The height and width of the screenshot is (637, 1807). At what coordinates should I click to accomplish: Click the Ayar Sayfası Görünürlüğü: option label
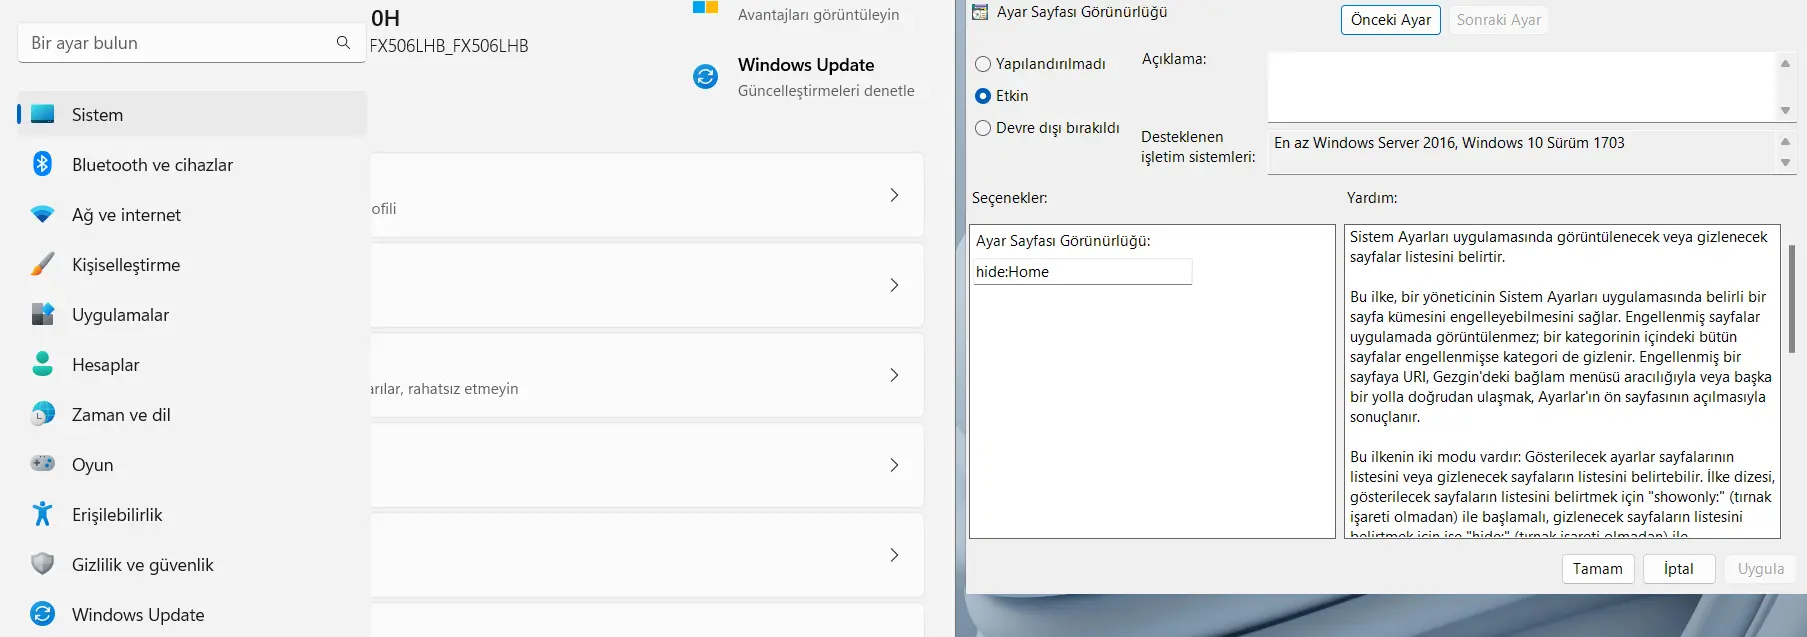(x=1063, y=241)
